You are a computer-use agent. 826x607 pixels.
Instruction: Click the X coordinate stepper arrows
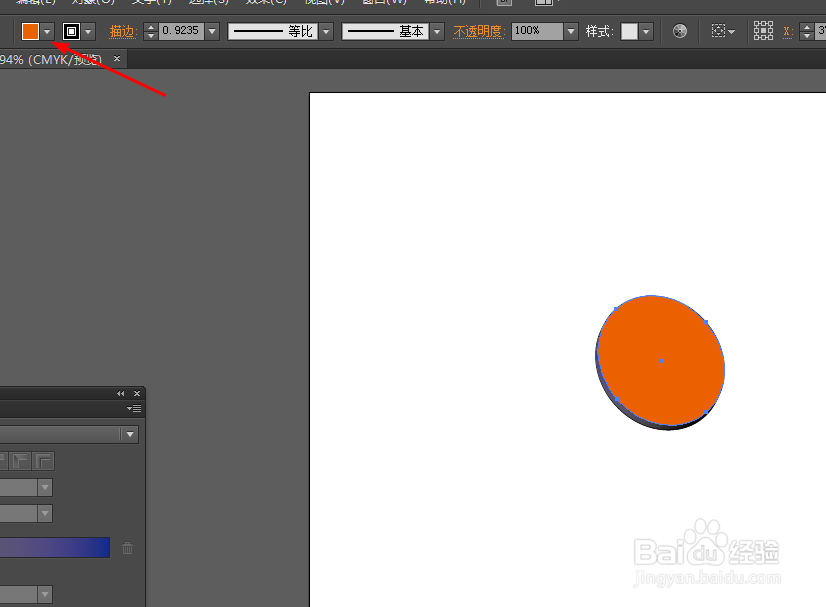tap(807, 32)
